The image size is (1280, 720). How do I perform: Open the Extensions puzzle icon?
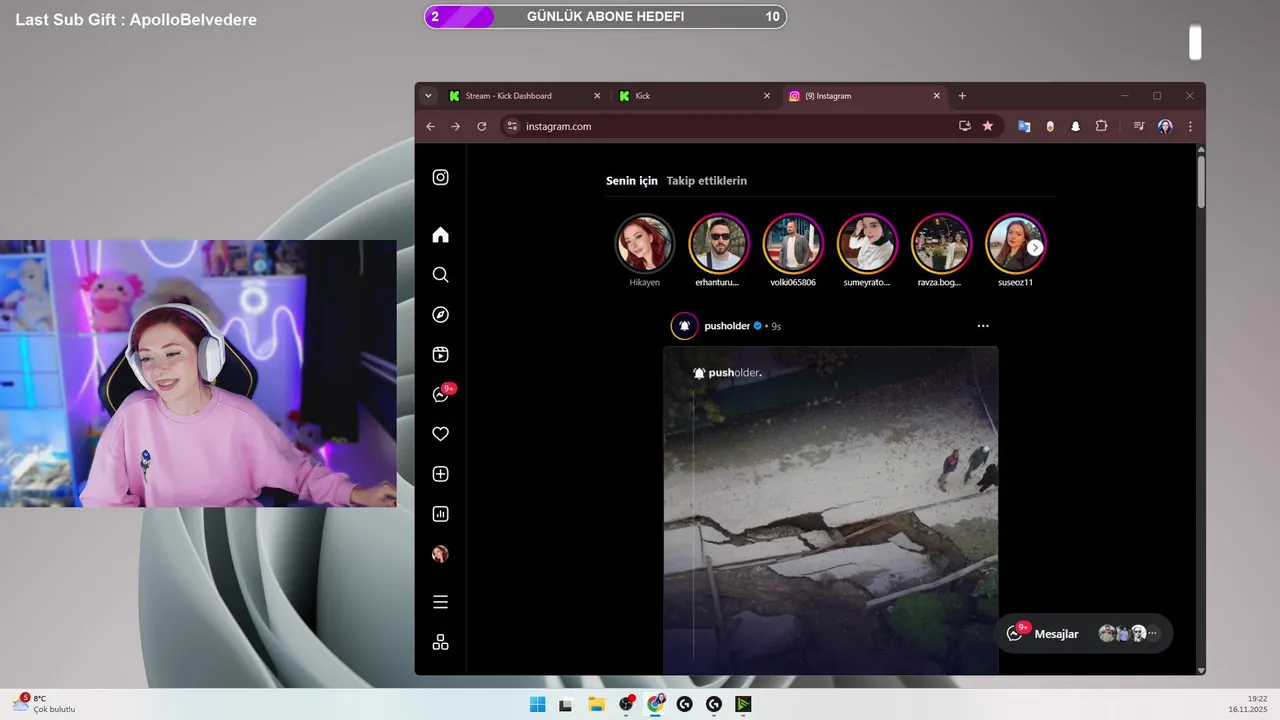pyautogui.click(x=1101, y=126)
